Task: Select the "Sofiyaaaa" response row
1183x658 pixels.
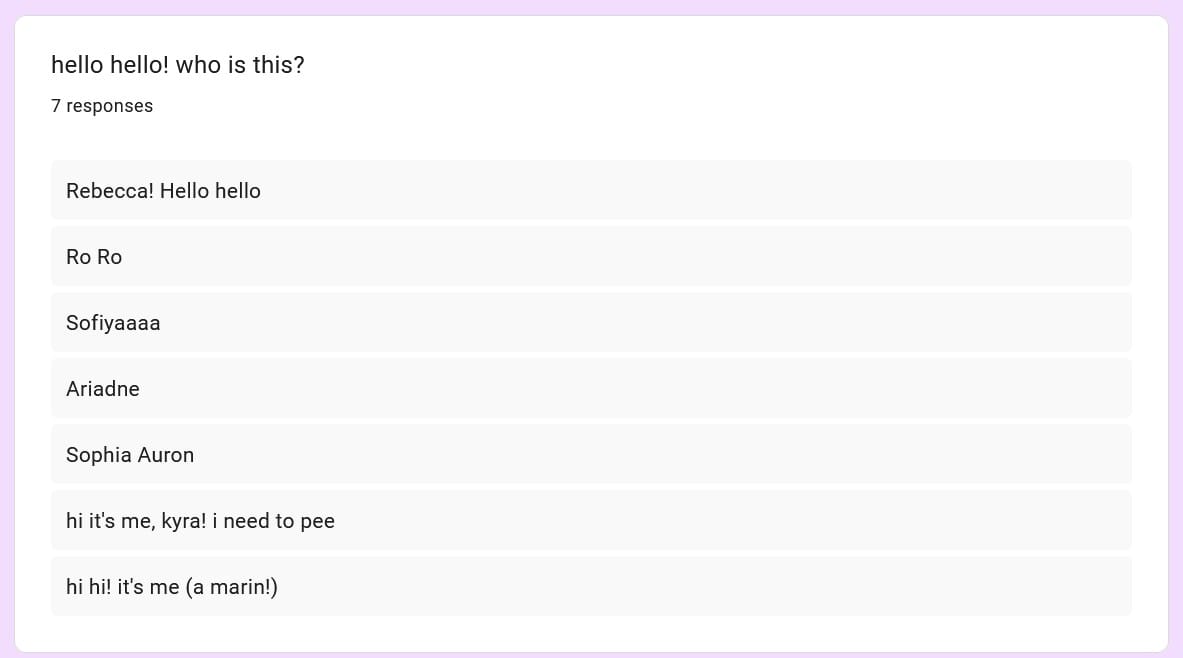Action: [x=591, y=322]
